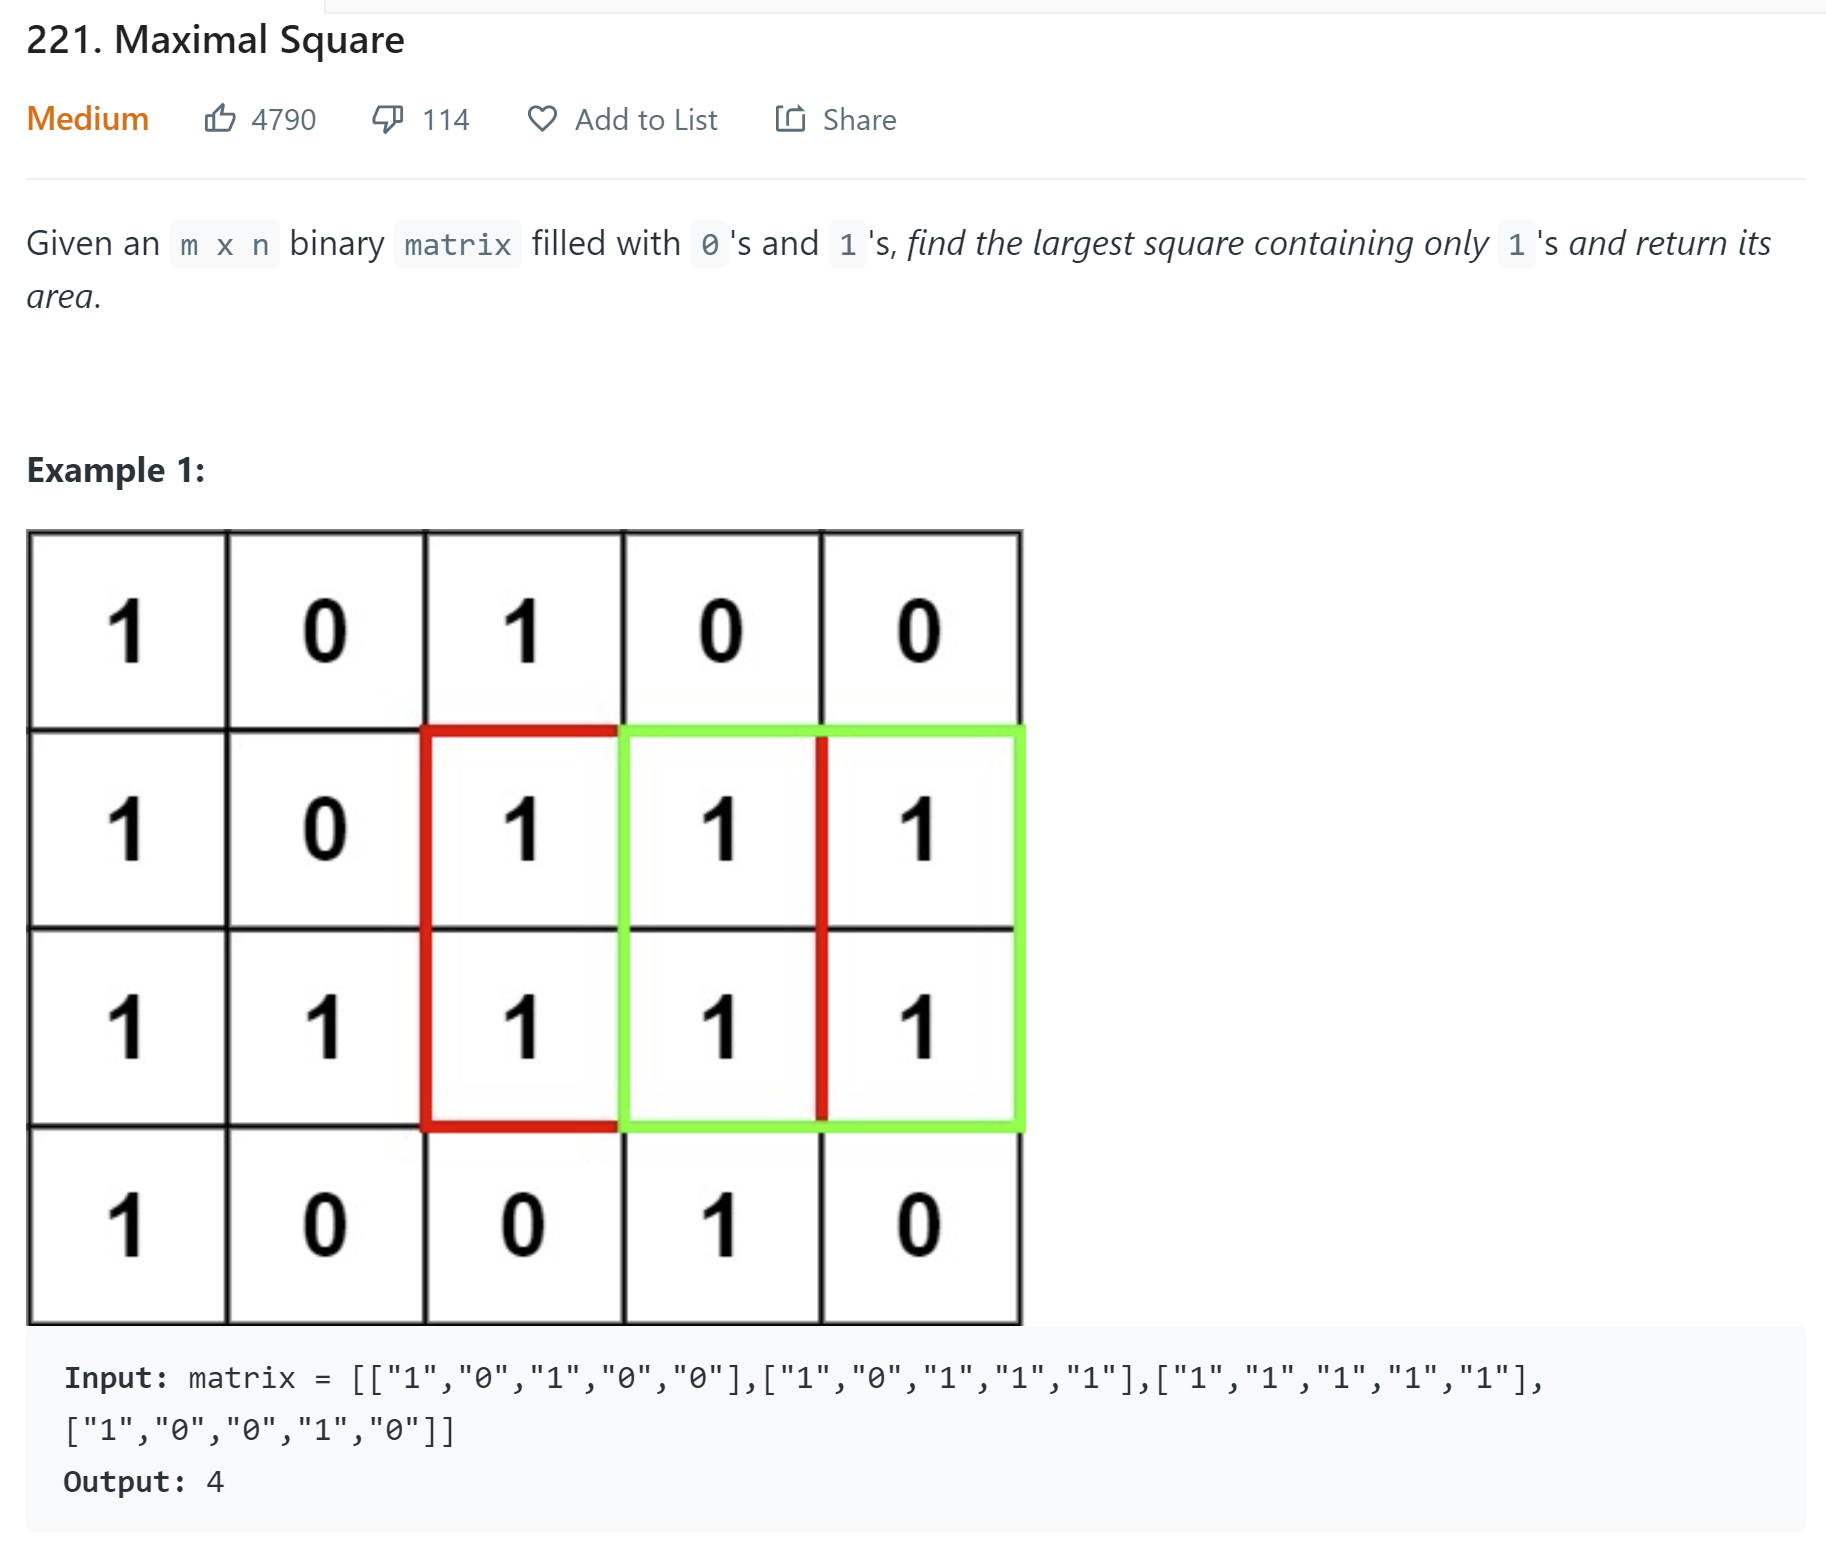
Task: Click the grid cell overlapped by both squares in row two
Action: pyautogui.click(x=721, y=829)
